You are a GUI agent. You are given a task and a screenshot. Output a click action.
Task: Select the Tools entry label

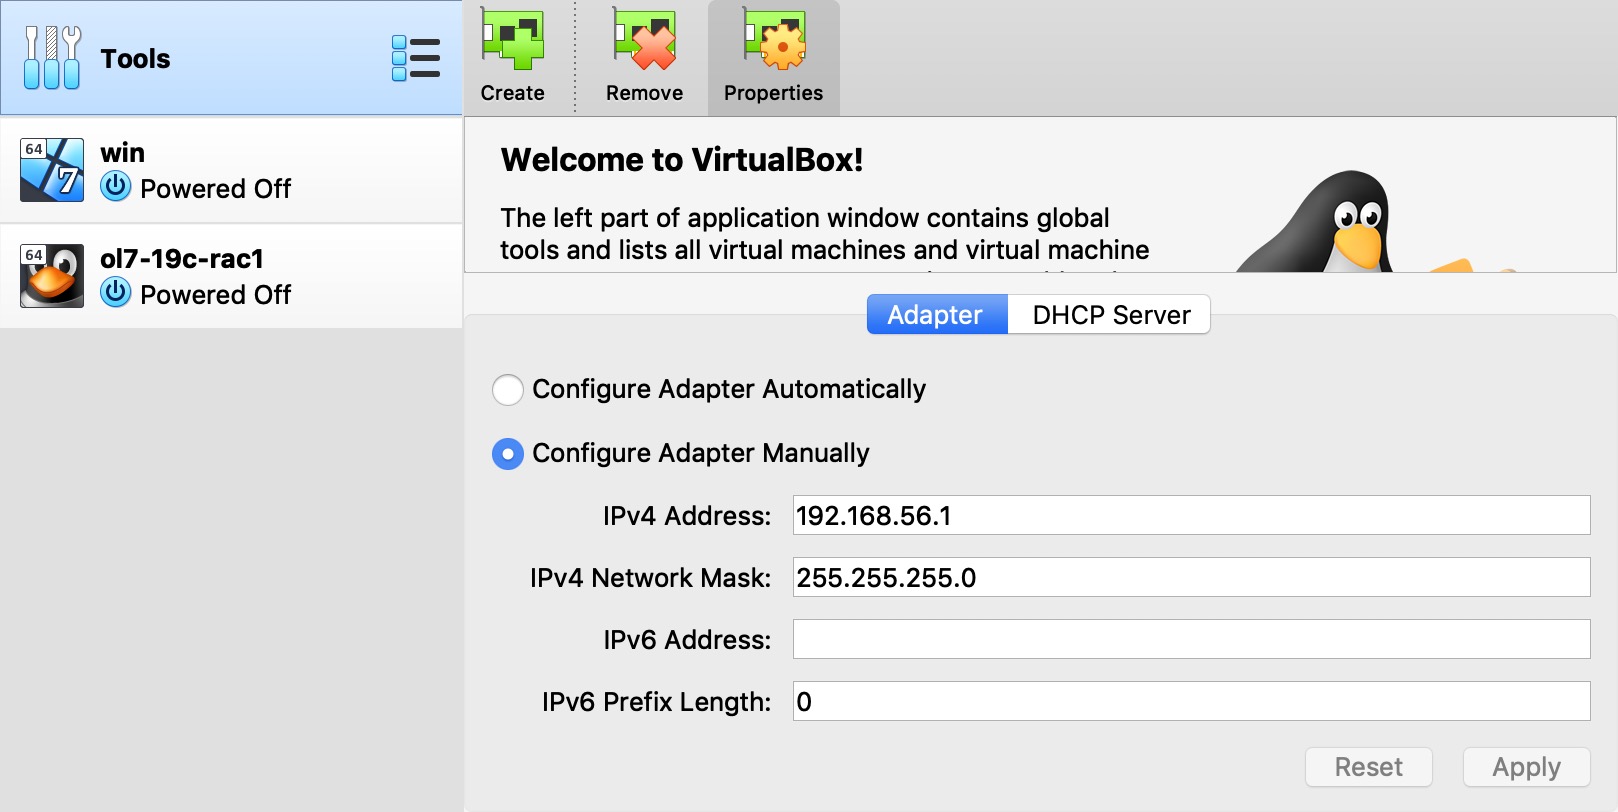coord(135,59)
